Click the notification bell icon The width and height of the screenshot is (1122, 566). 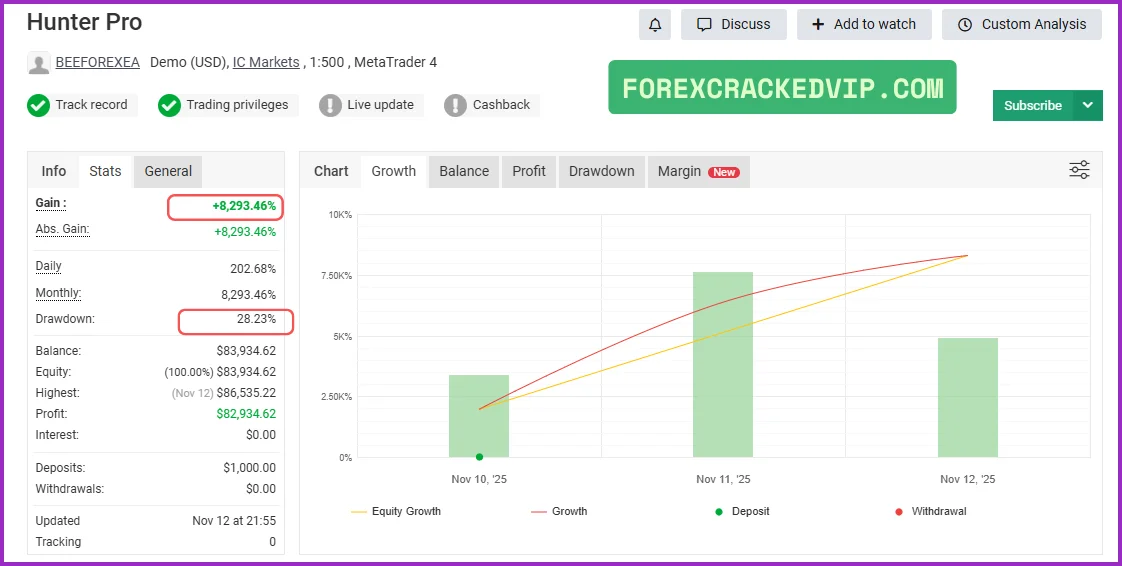point(655,24)
